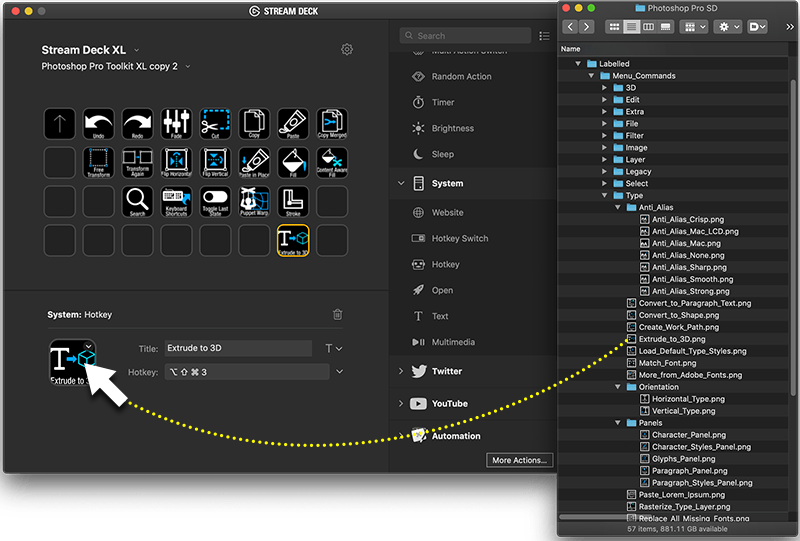Switch Finder to column view
This screenshot has height=541, width=800.
(x=648, y=27)
